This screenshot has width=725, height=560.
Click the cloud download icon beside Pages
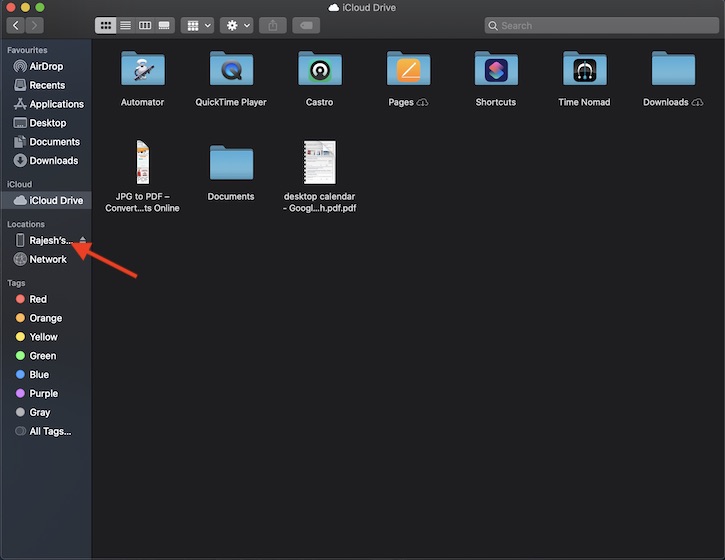422,103
